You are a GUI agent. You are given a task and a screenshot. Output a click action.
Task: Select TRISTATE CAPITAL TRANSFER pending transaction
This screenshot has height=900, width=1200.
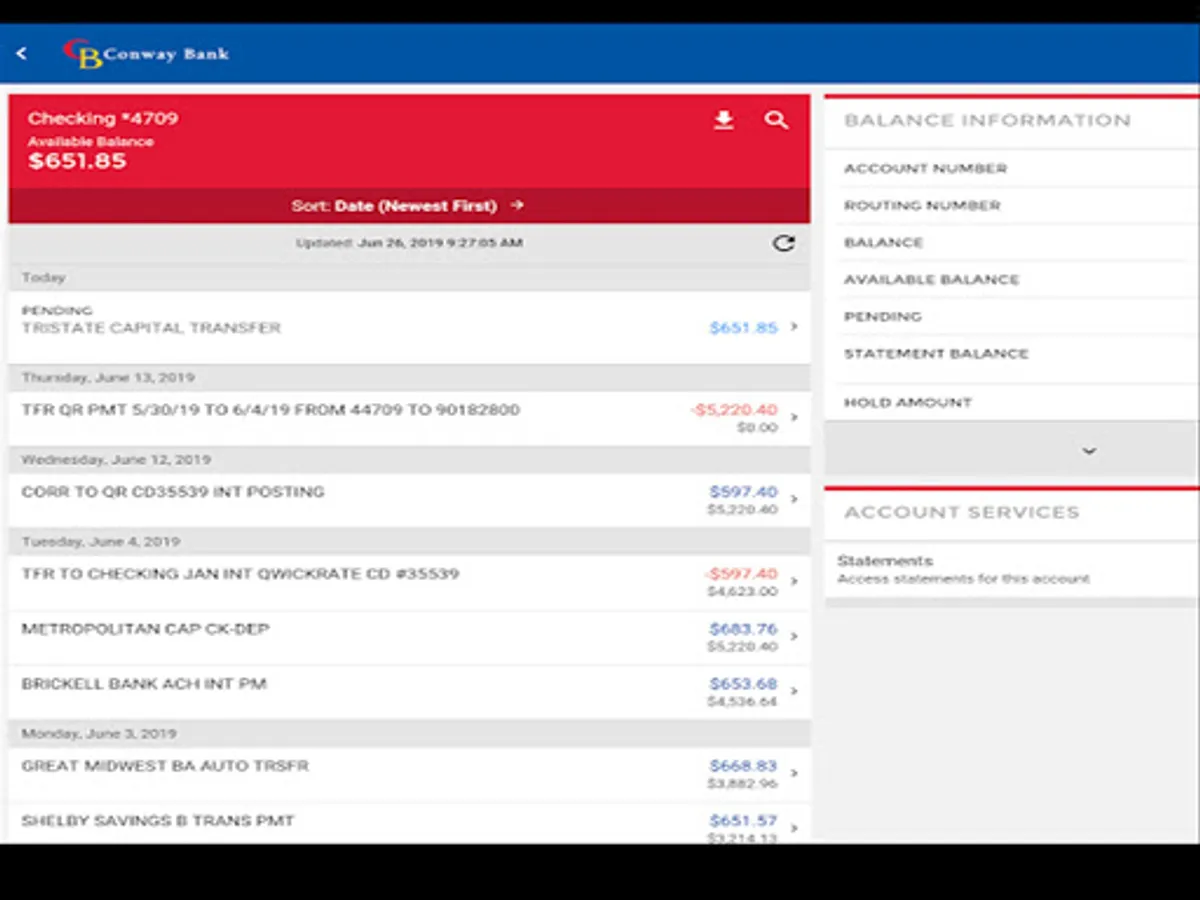coord(409,327)
